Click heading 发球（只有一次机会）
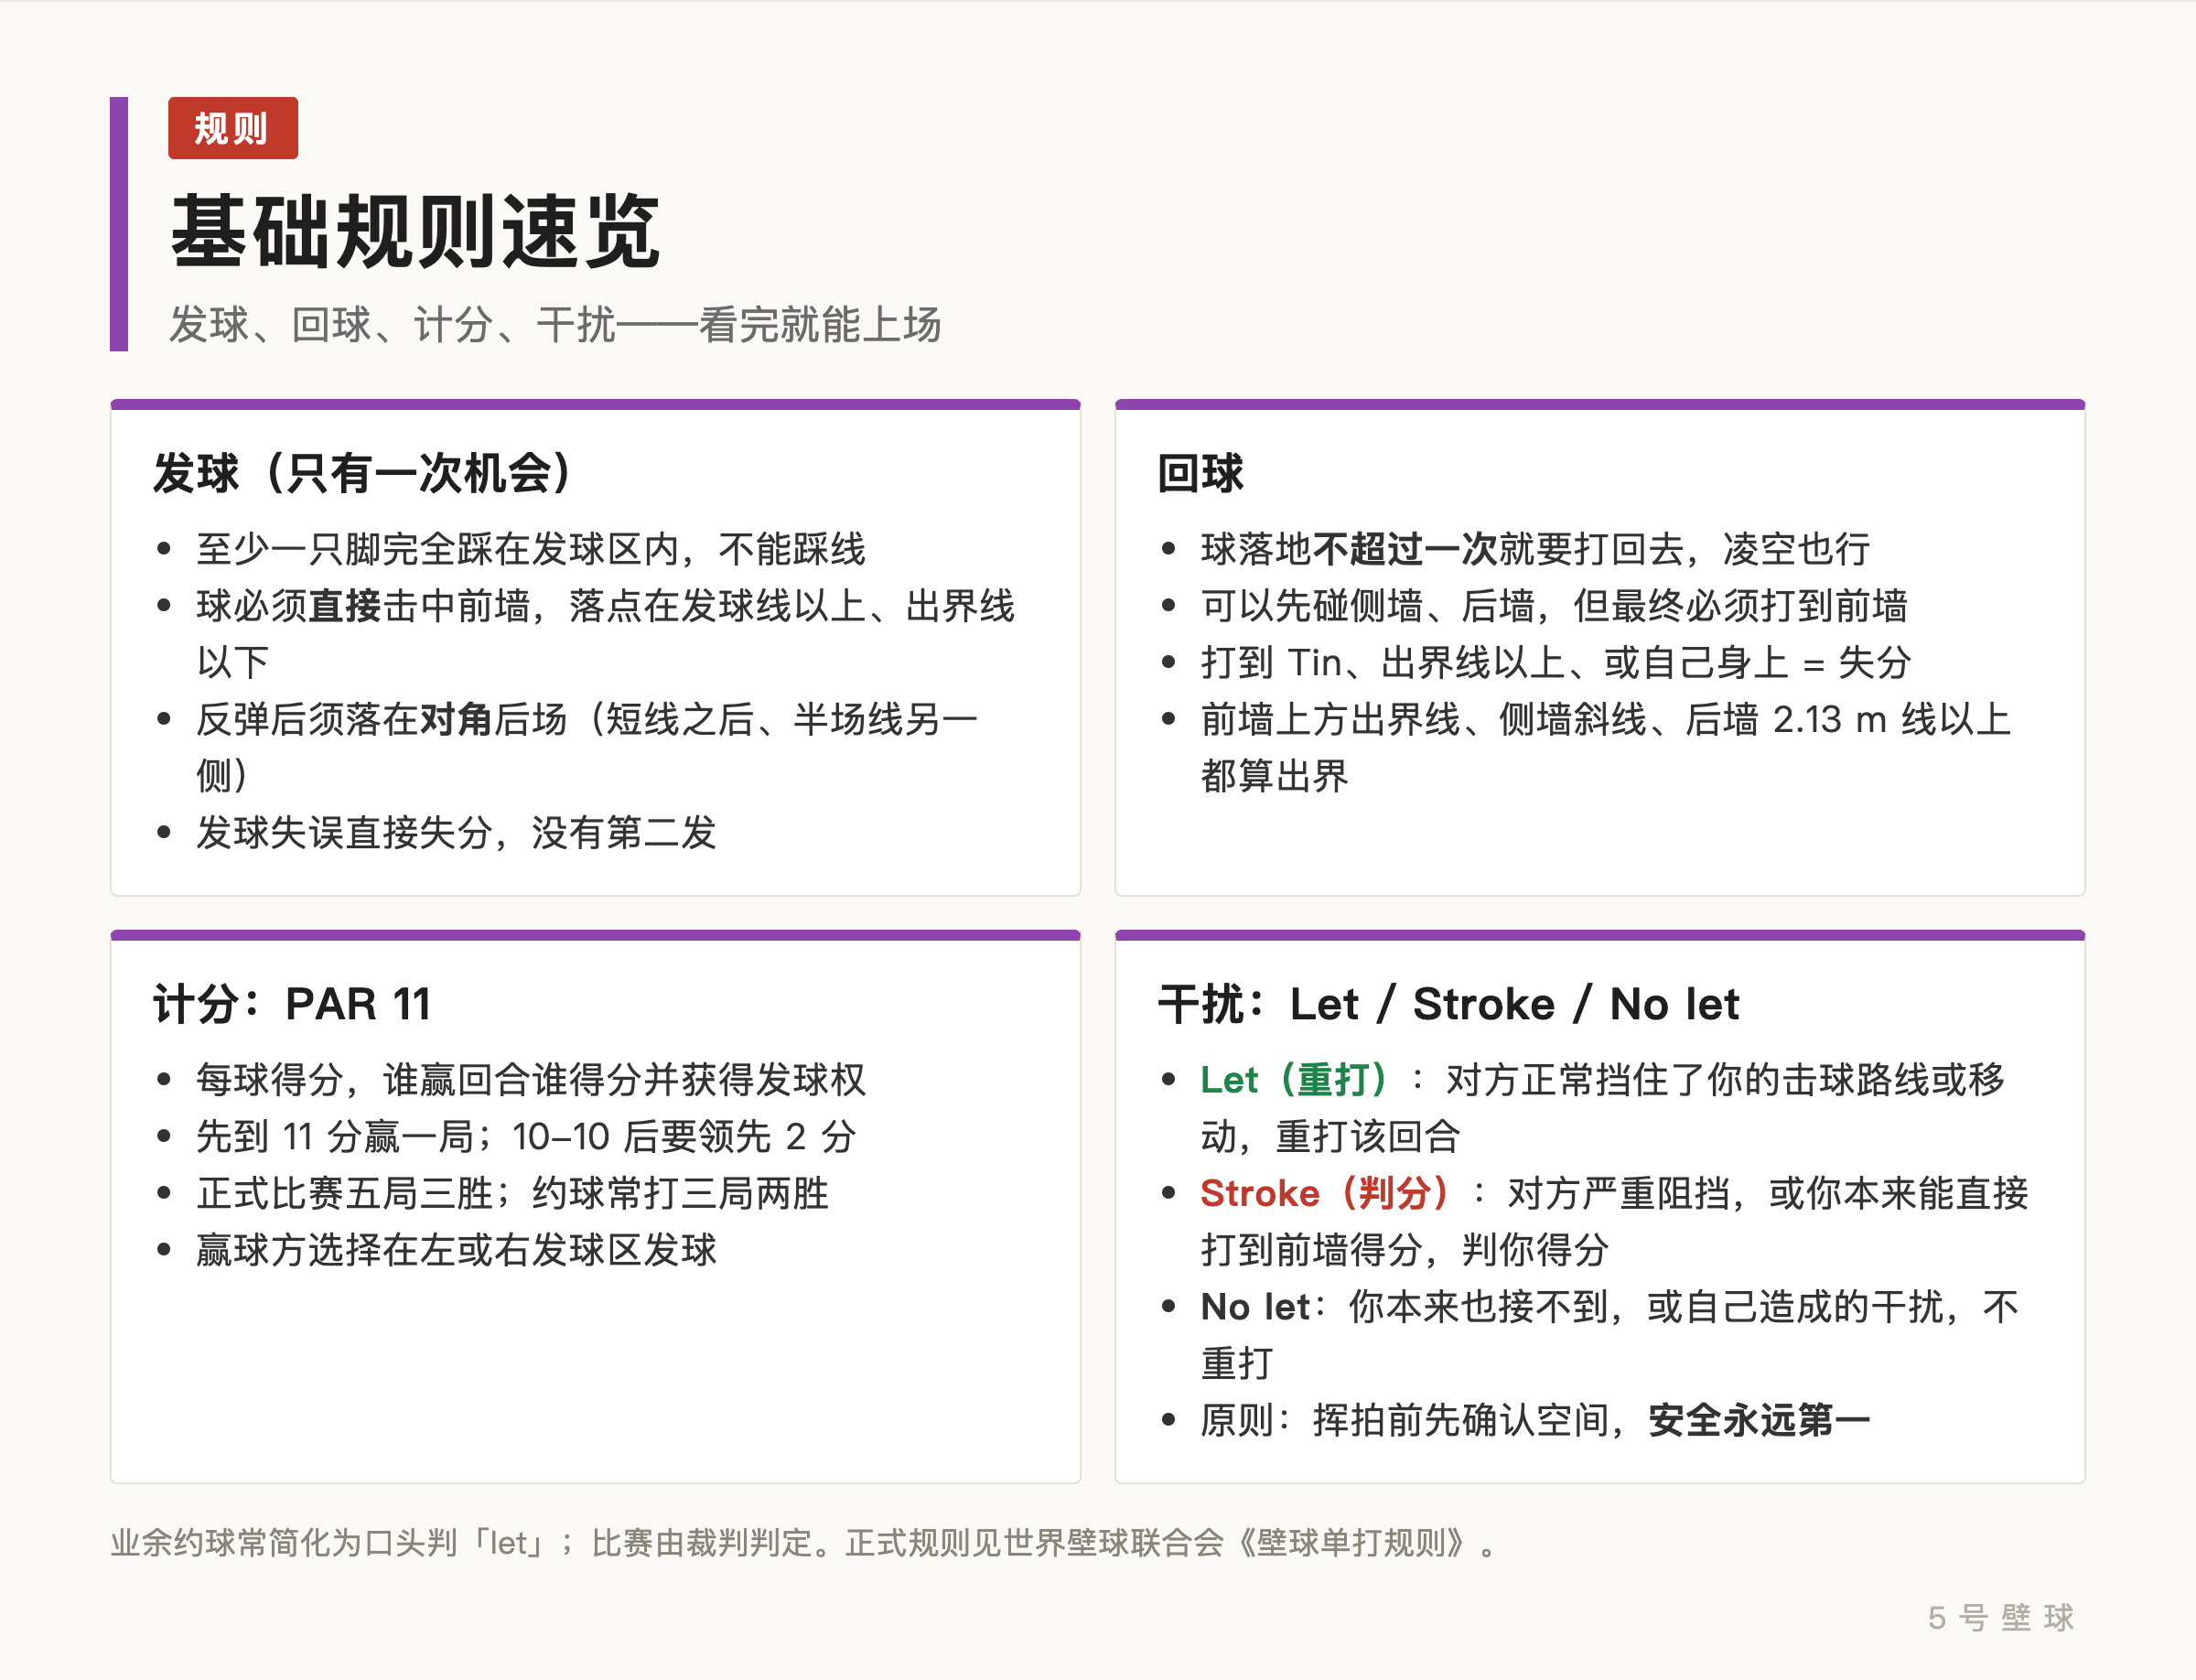 click(x=364, y=473)
